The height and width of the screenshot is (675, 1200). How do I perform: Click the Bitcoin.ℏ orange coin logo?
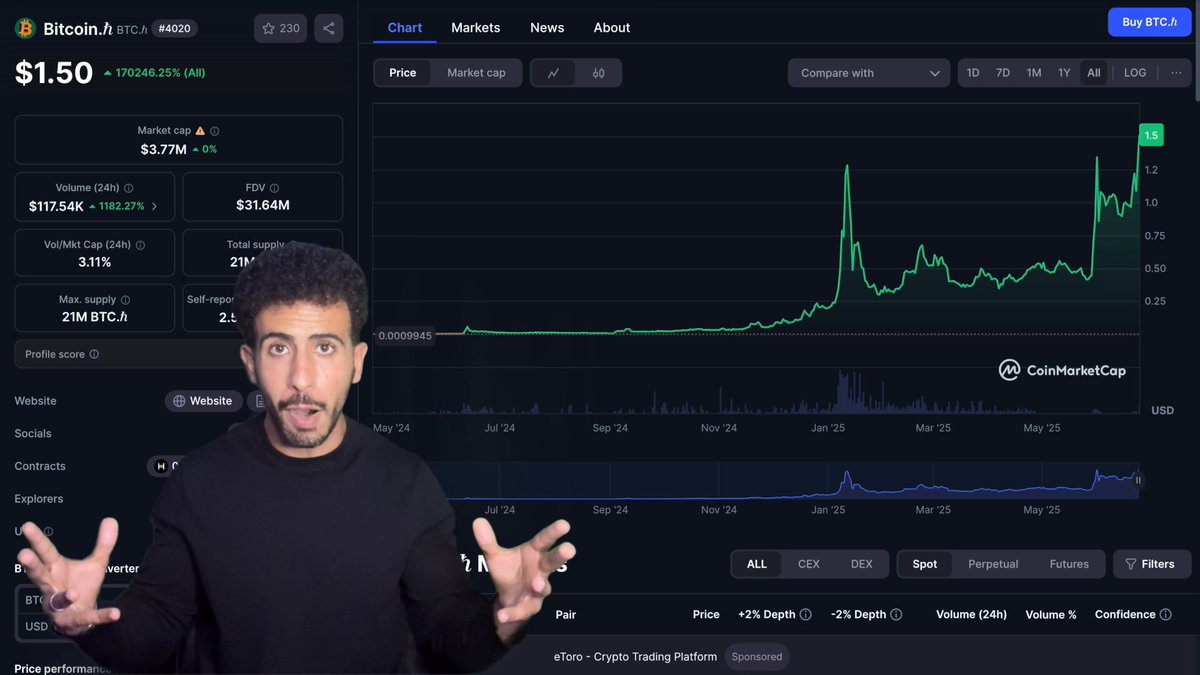[x=25, y=28]
